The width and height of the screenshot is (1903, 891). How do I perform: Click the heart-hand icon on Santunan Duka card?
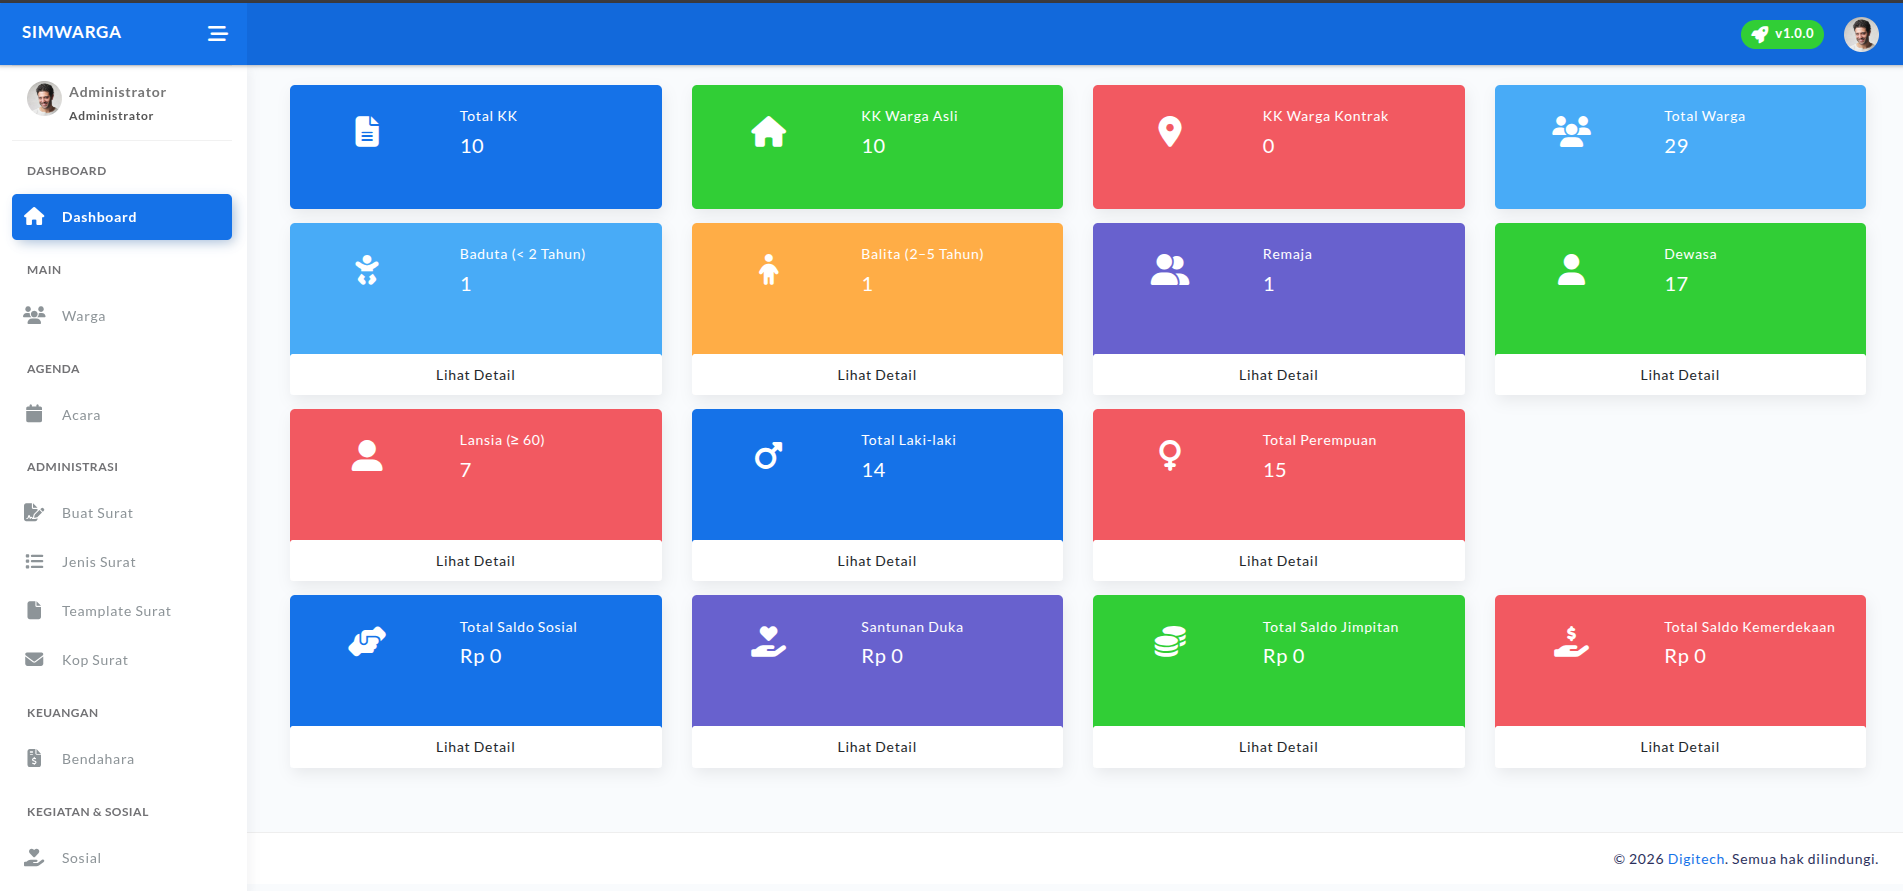(769, 641)
